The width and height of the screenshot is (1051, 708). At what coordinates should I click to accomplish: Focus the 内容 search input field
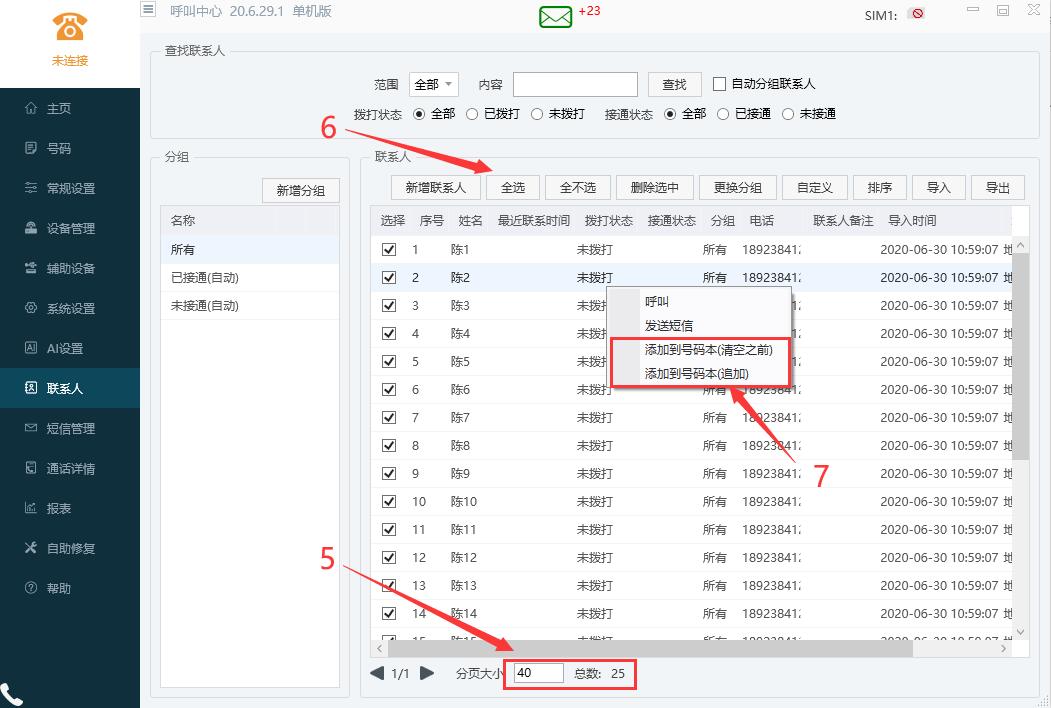click(575, 84)
